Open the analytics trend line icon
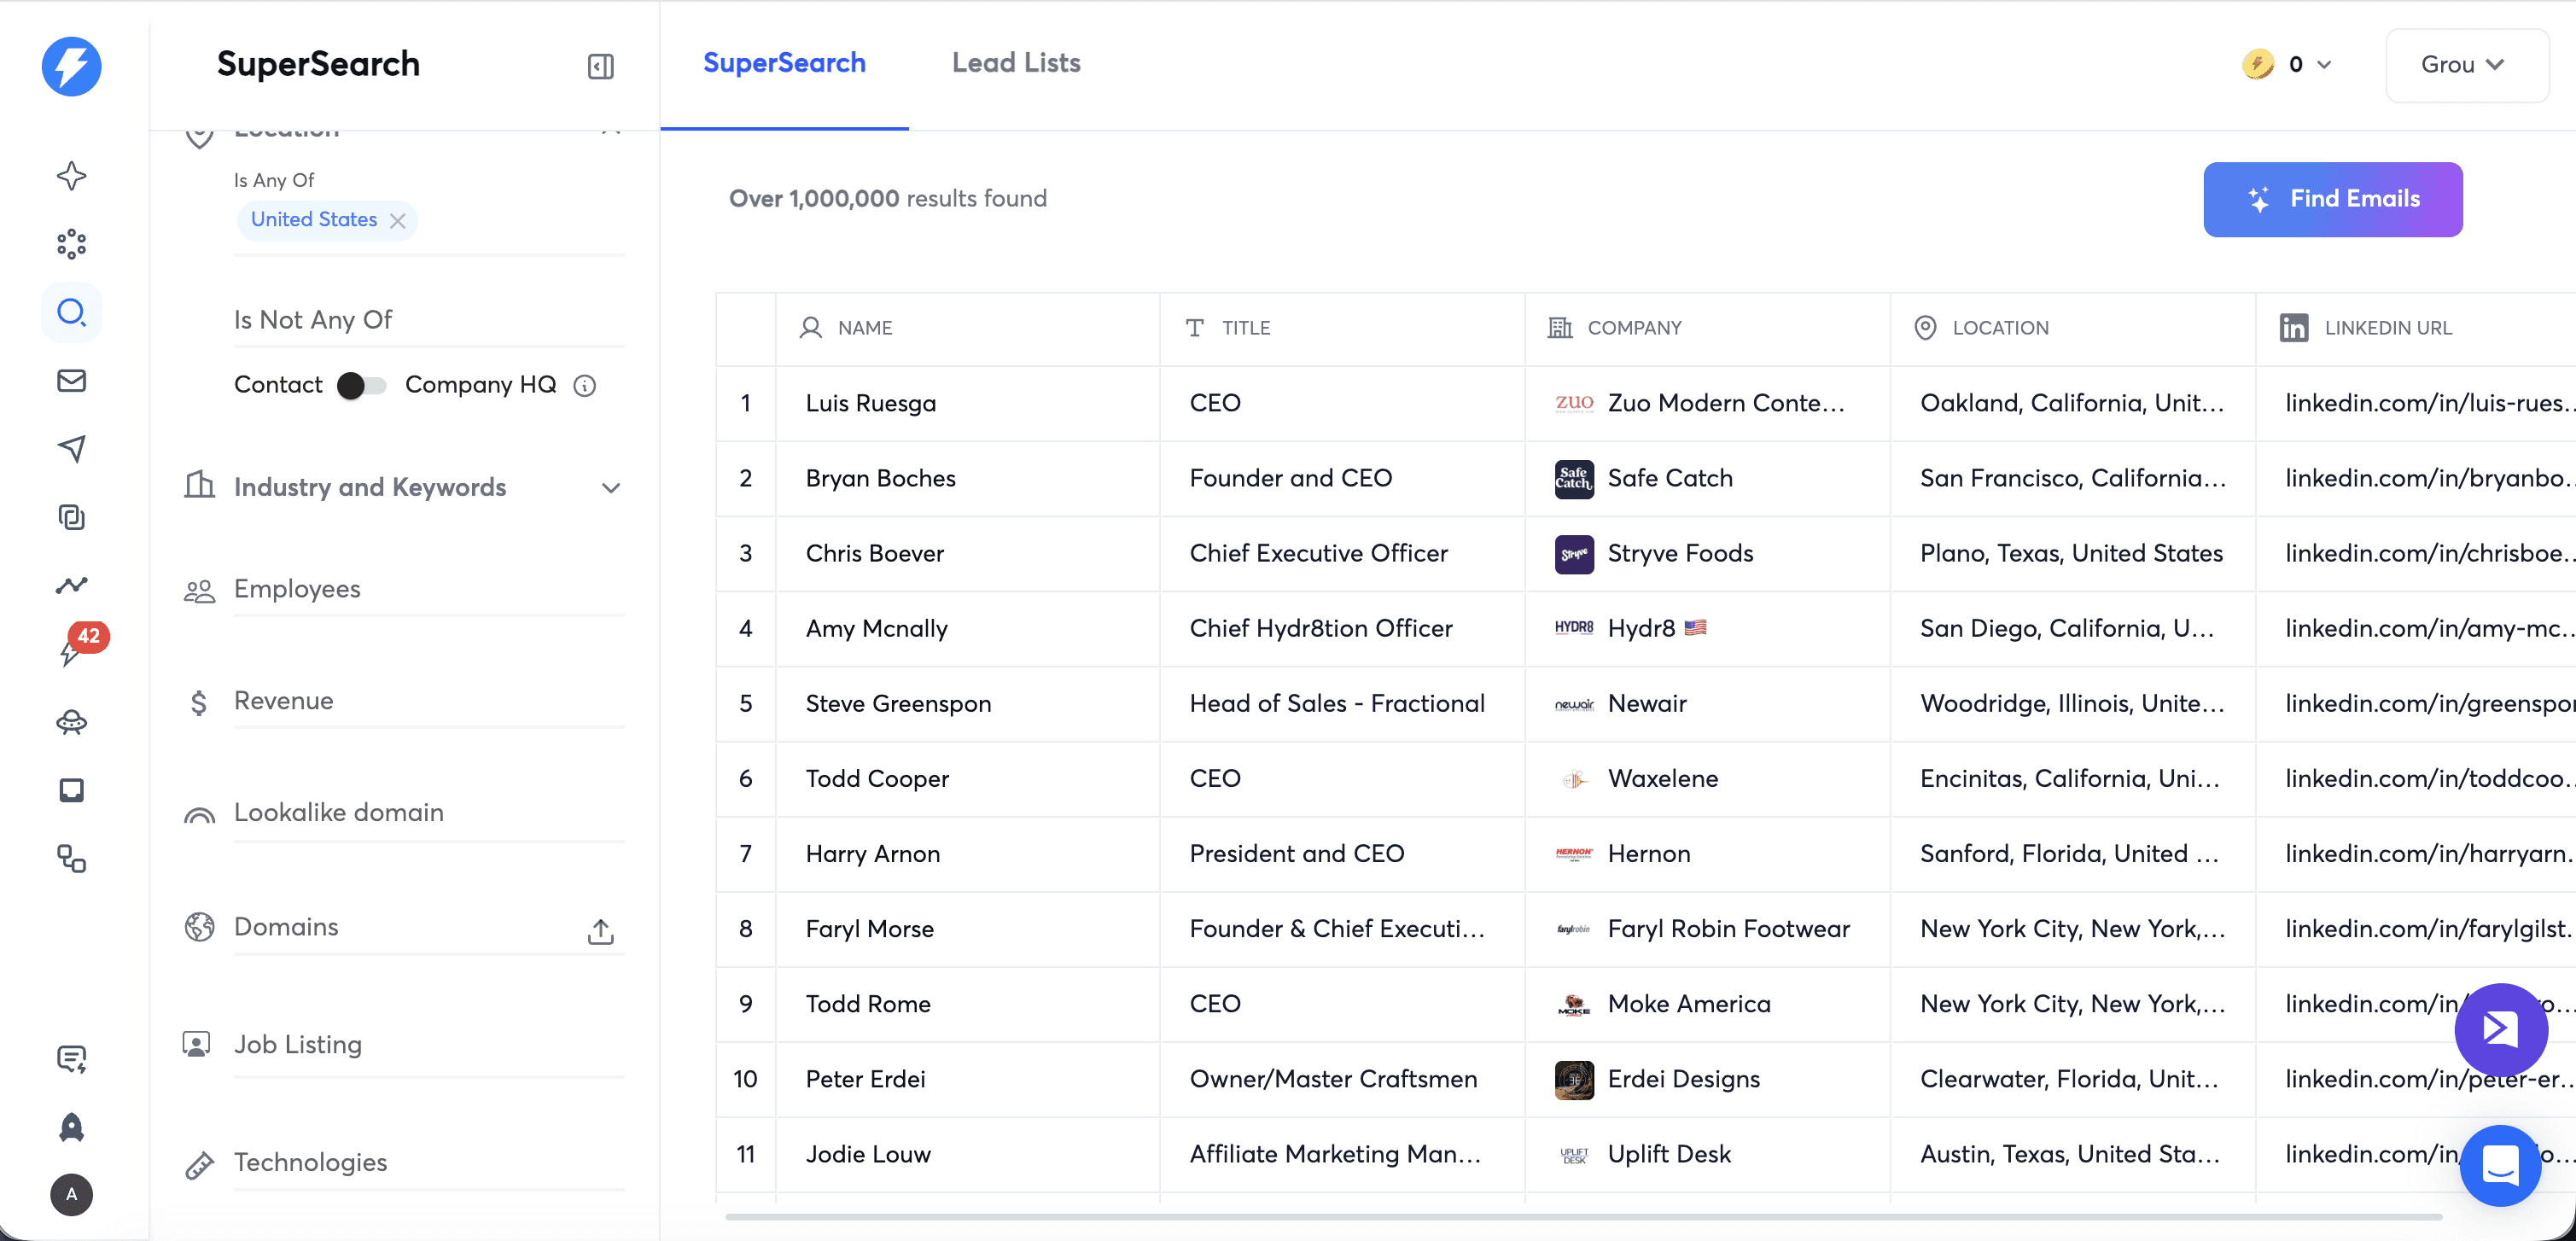This screenshot has height=1241, width=2576. pos(71,585)
